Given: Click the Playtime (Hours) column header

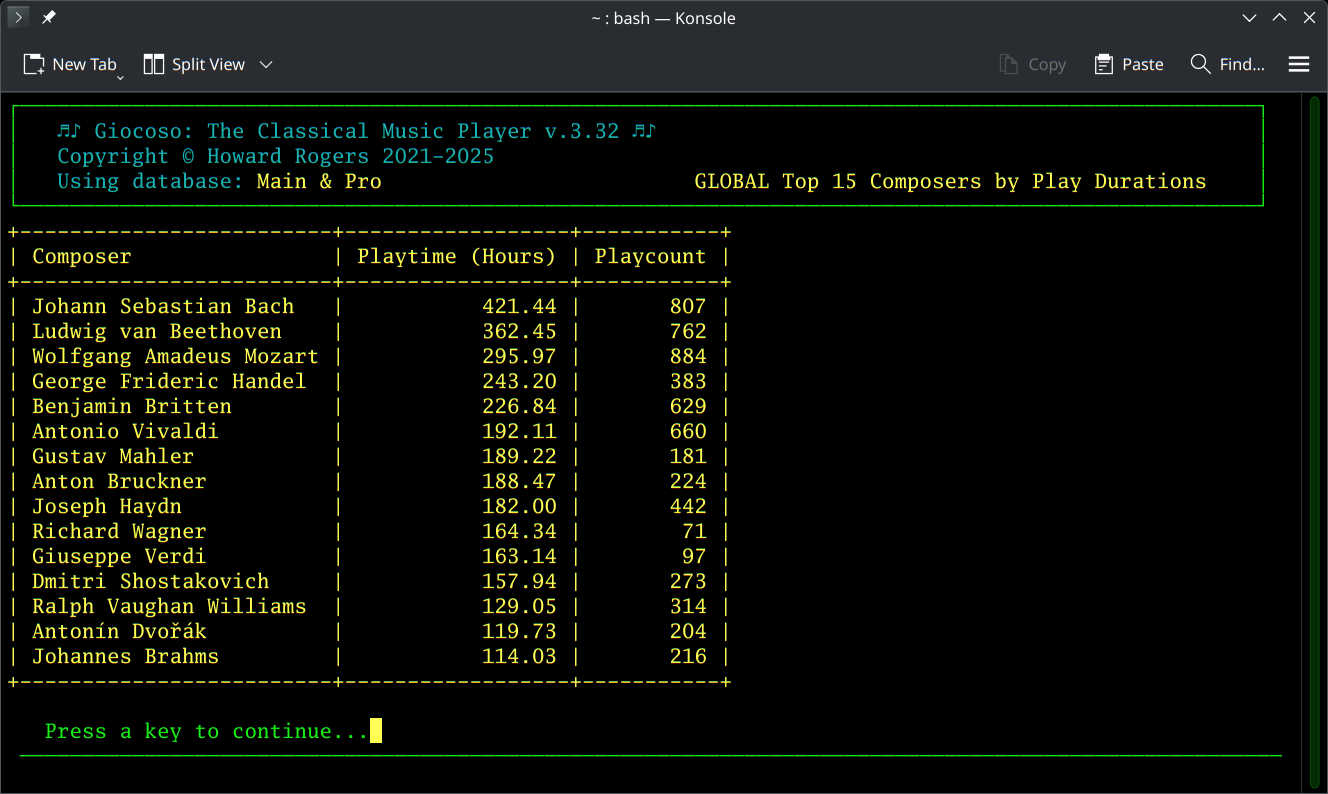Looking at the screenshot, I should click(x=456, y=256).
